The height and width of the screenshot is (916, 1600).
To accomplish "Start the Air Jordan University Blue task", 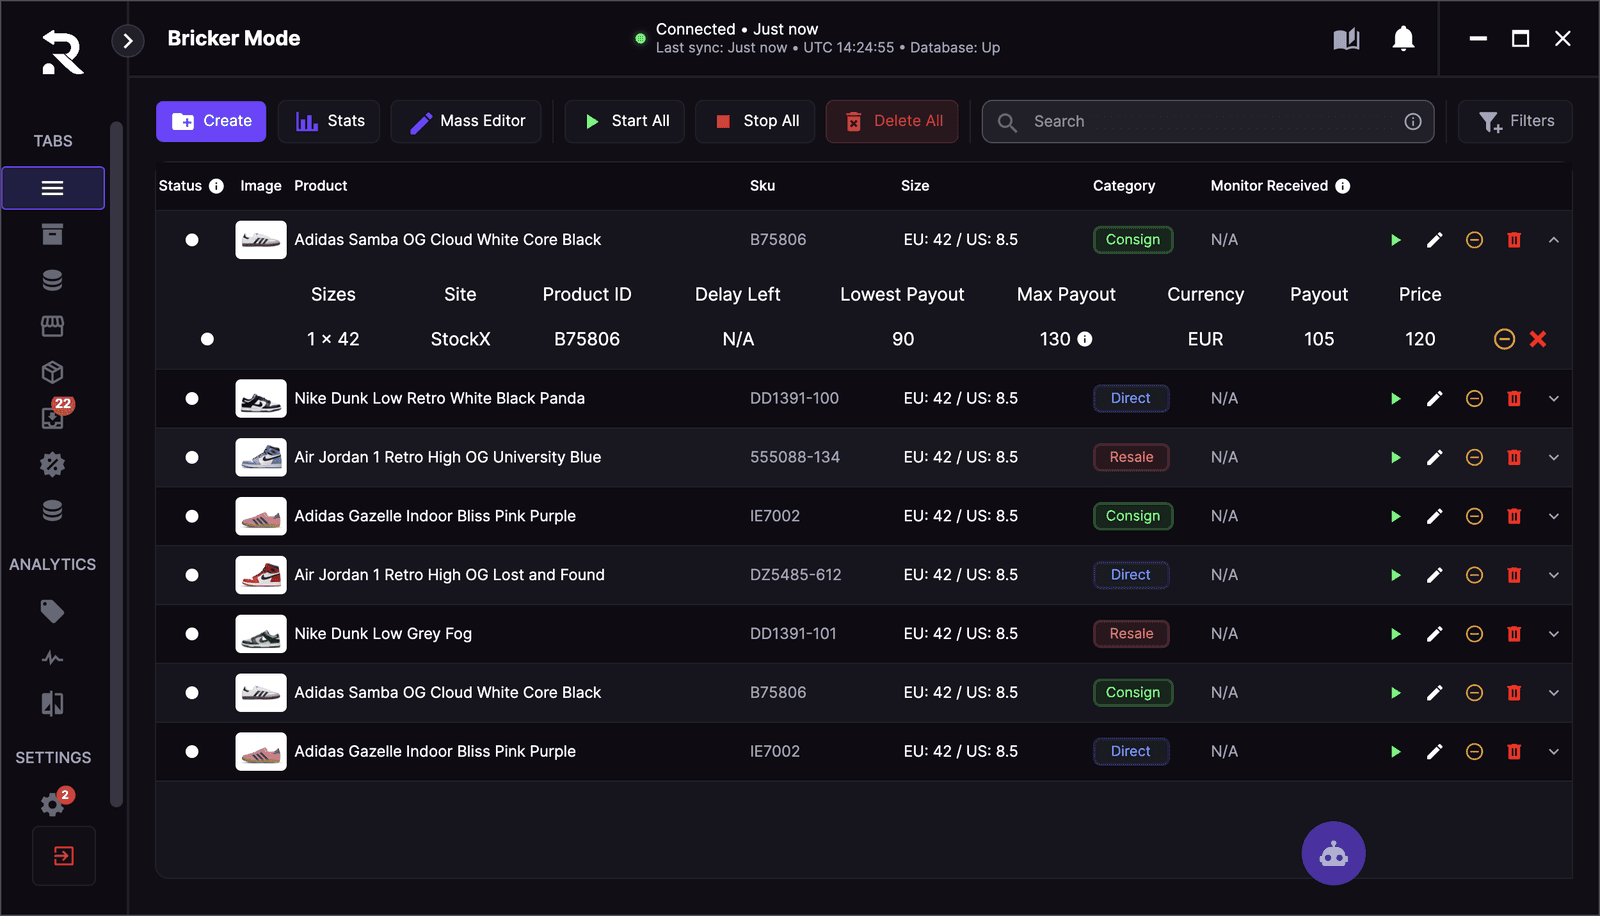I will (1396, 457).
